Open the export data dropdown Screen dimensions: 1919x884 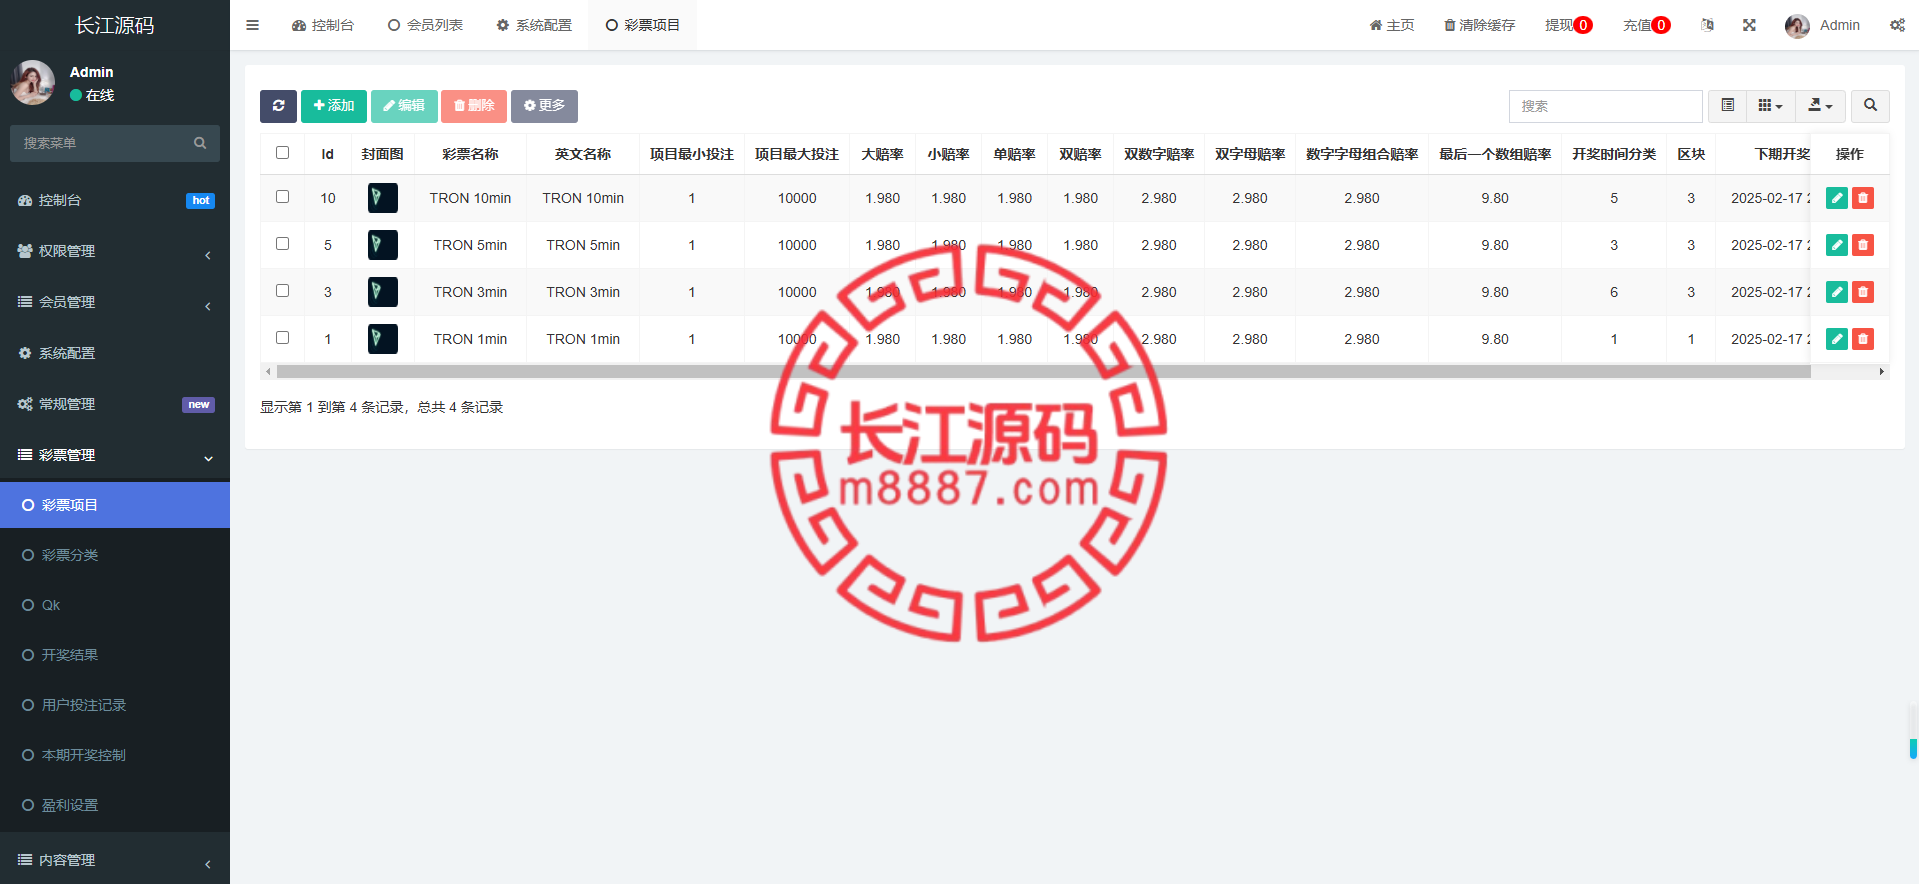tap(1820, 105)
